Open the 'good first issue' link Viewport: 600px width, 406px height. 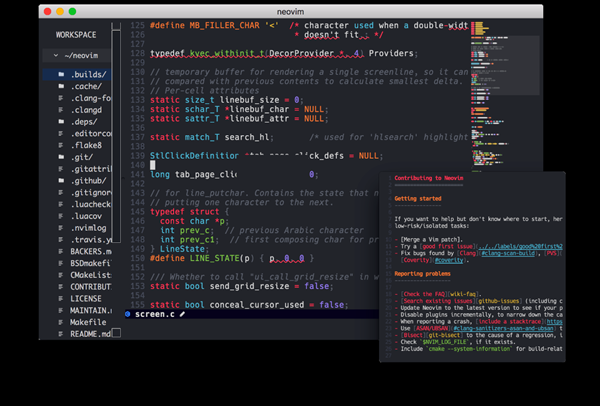coord(447,246)
